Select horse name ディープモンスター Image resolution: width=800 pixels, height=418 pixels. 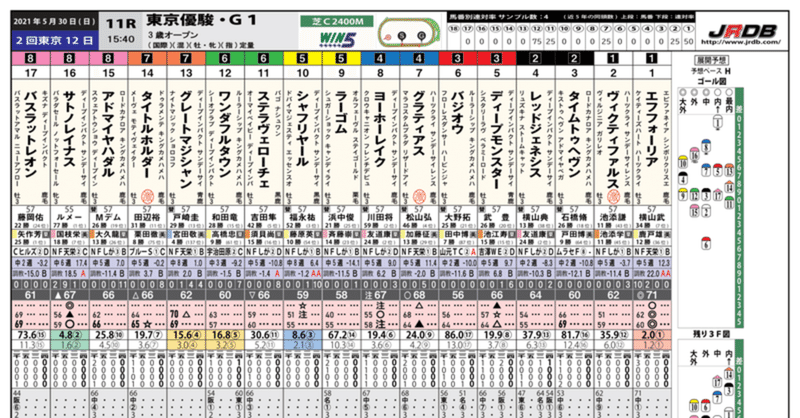[496, 139]
